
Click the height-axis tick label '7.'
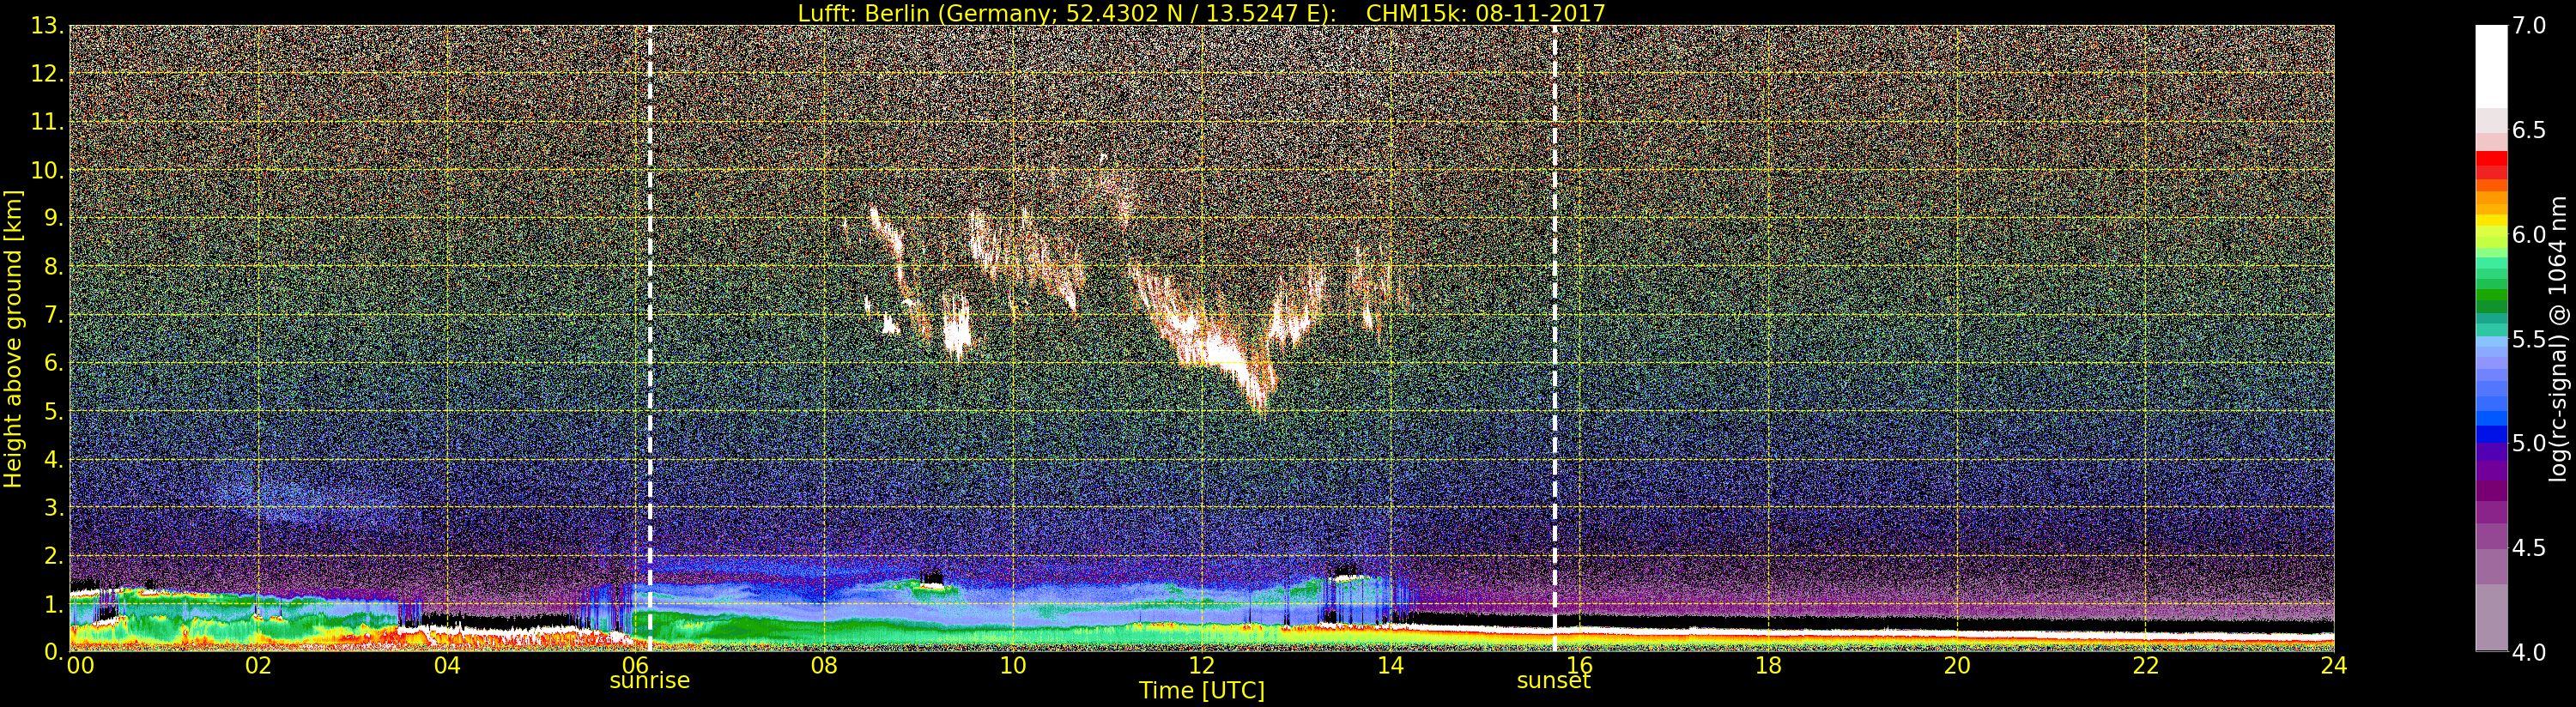pyautogui.click(x=54, y=315)
